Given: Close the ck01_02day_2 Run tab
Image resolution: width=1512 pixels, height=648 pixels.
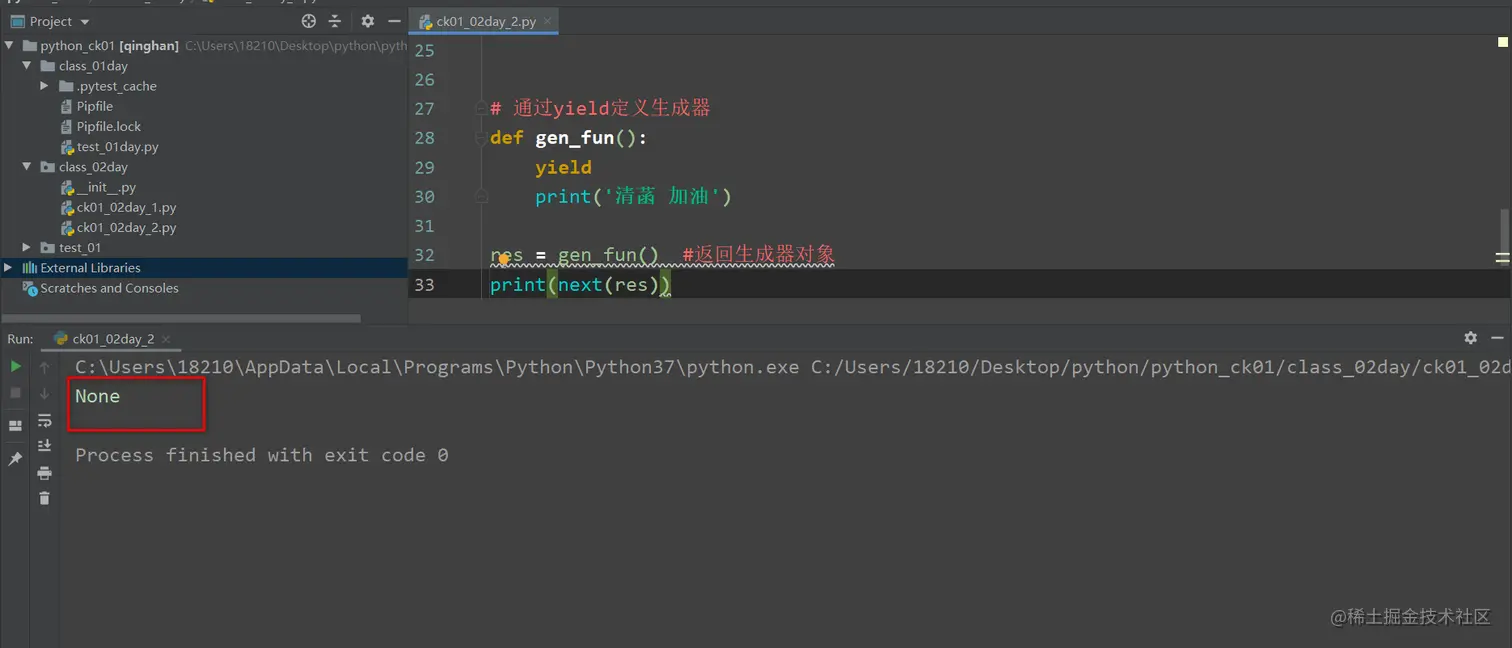Looking at the screenshot, I should (165, 339).
